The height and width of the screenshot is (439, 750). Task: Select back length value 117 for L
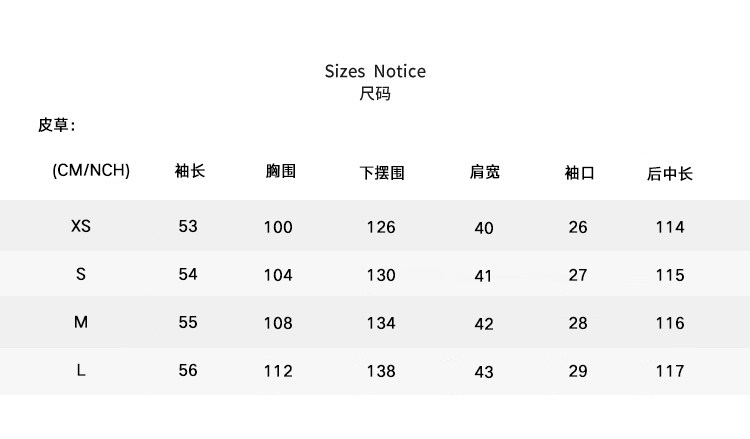pos(670,371)
